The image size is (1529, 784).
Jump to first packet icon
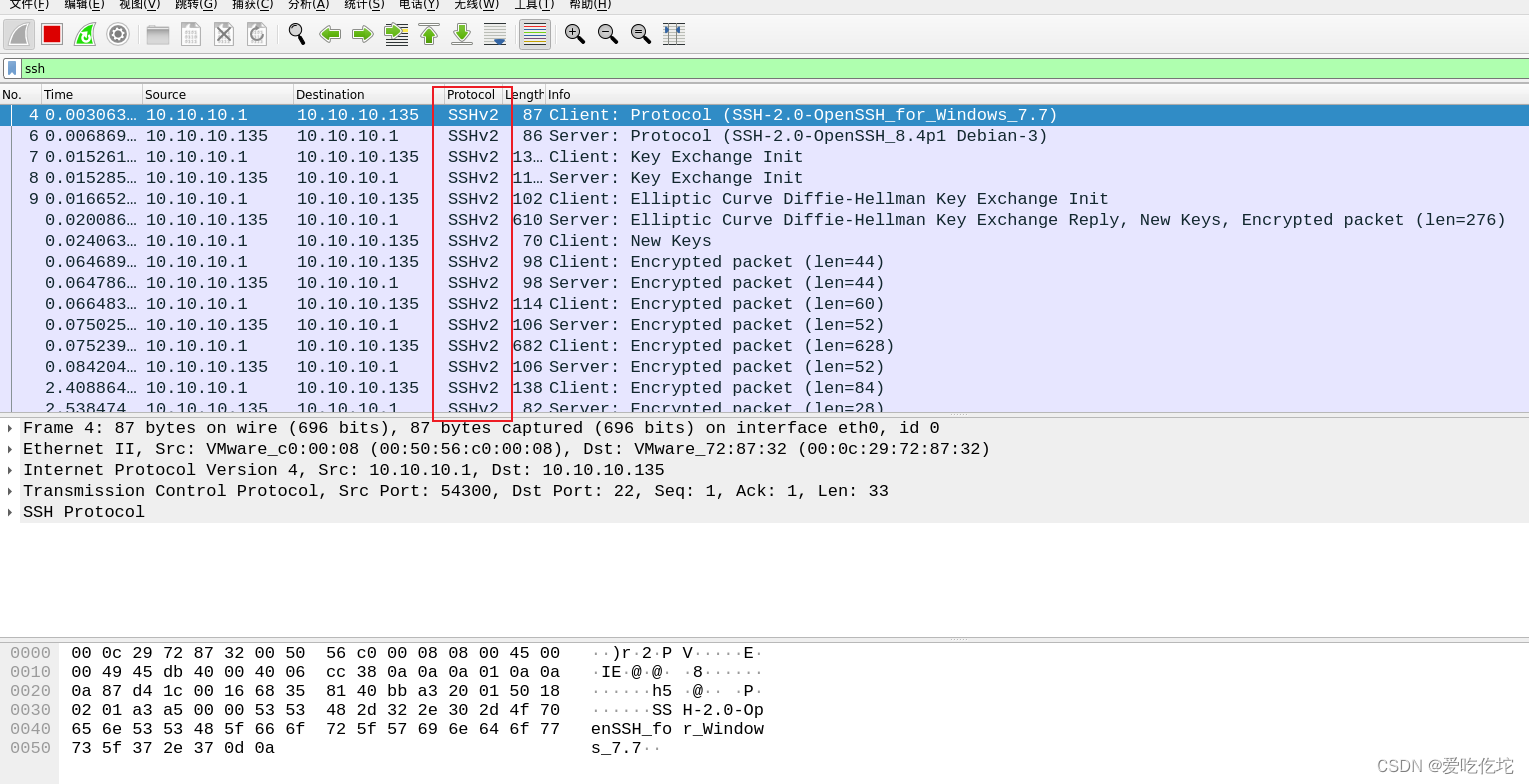tap(429, 34)
